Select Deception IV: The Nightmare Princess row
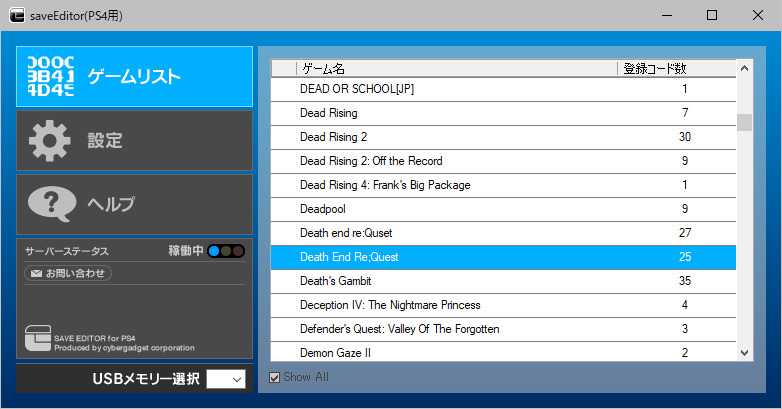Image resolution: width=782 pixels, height=409 pixels. pos(390,305)
